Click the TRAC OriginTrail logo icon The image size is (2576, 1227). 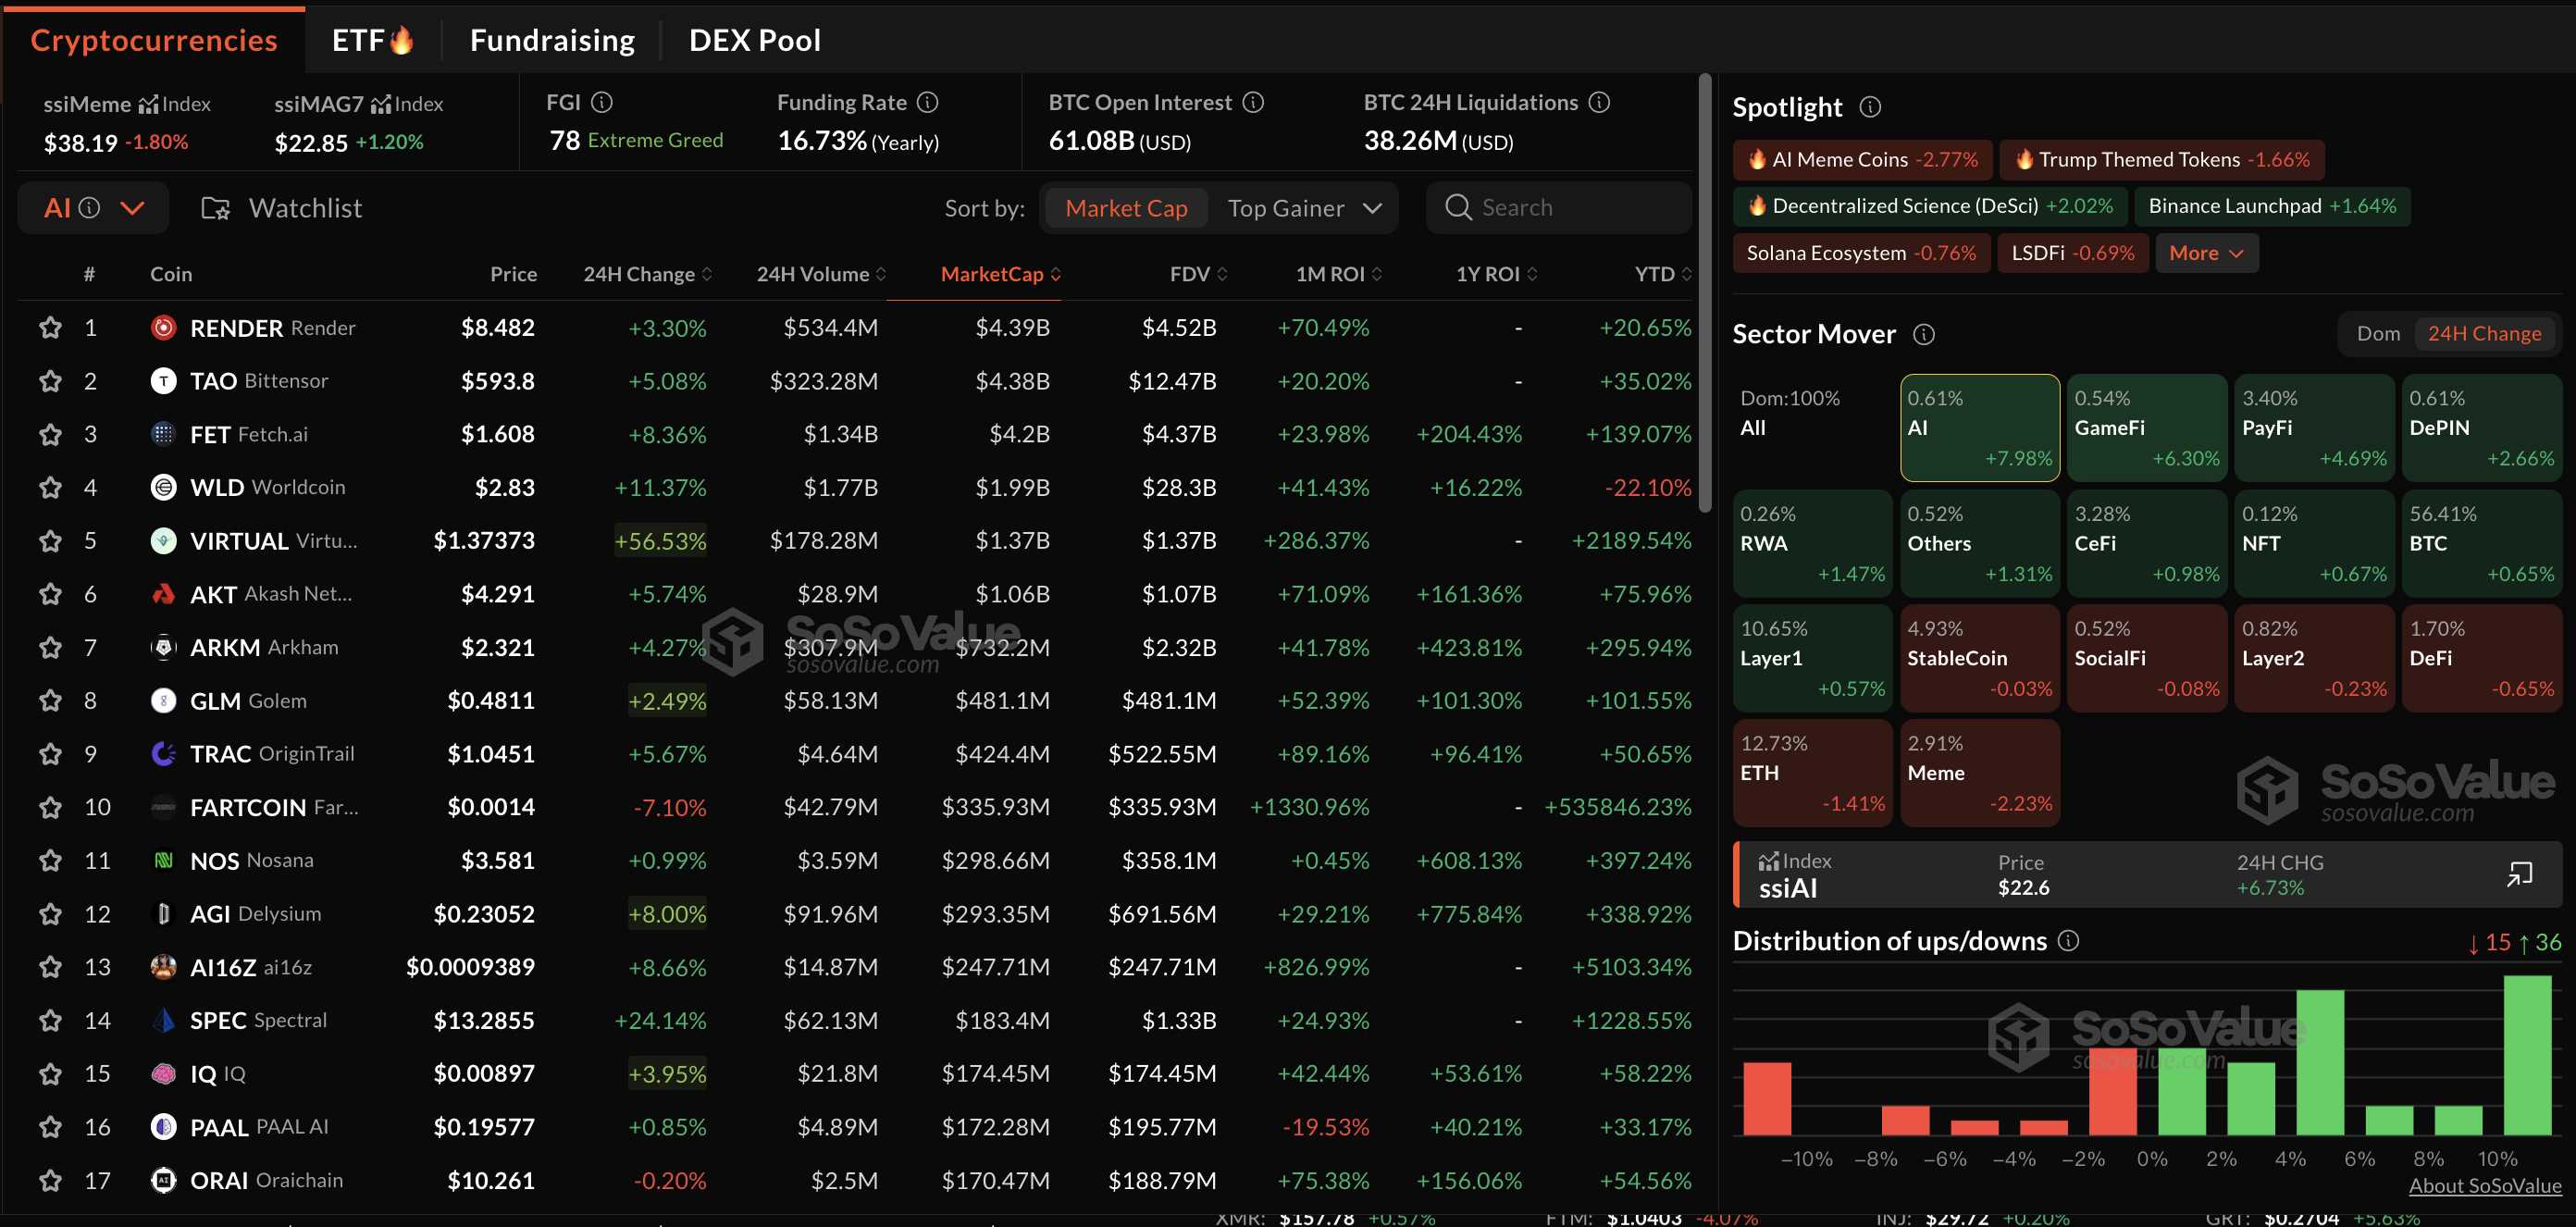[163, 754]
